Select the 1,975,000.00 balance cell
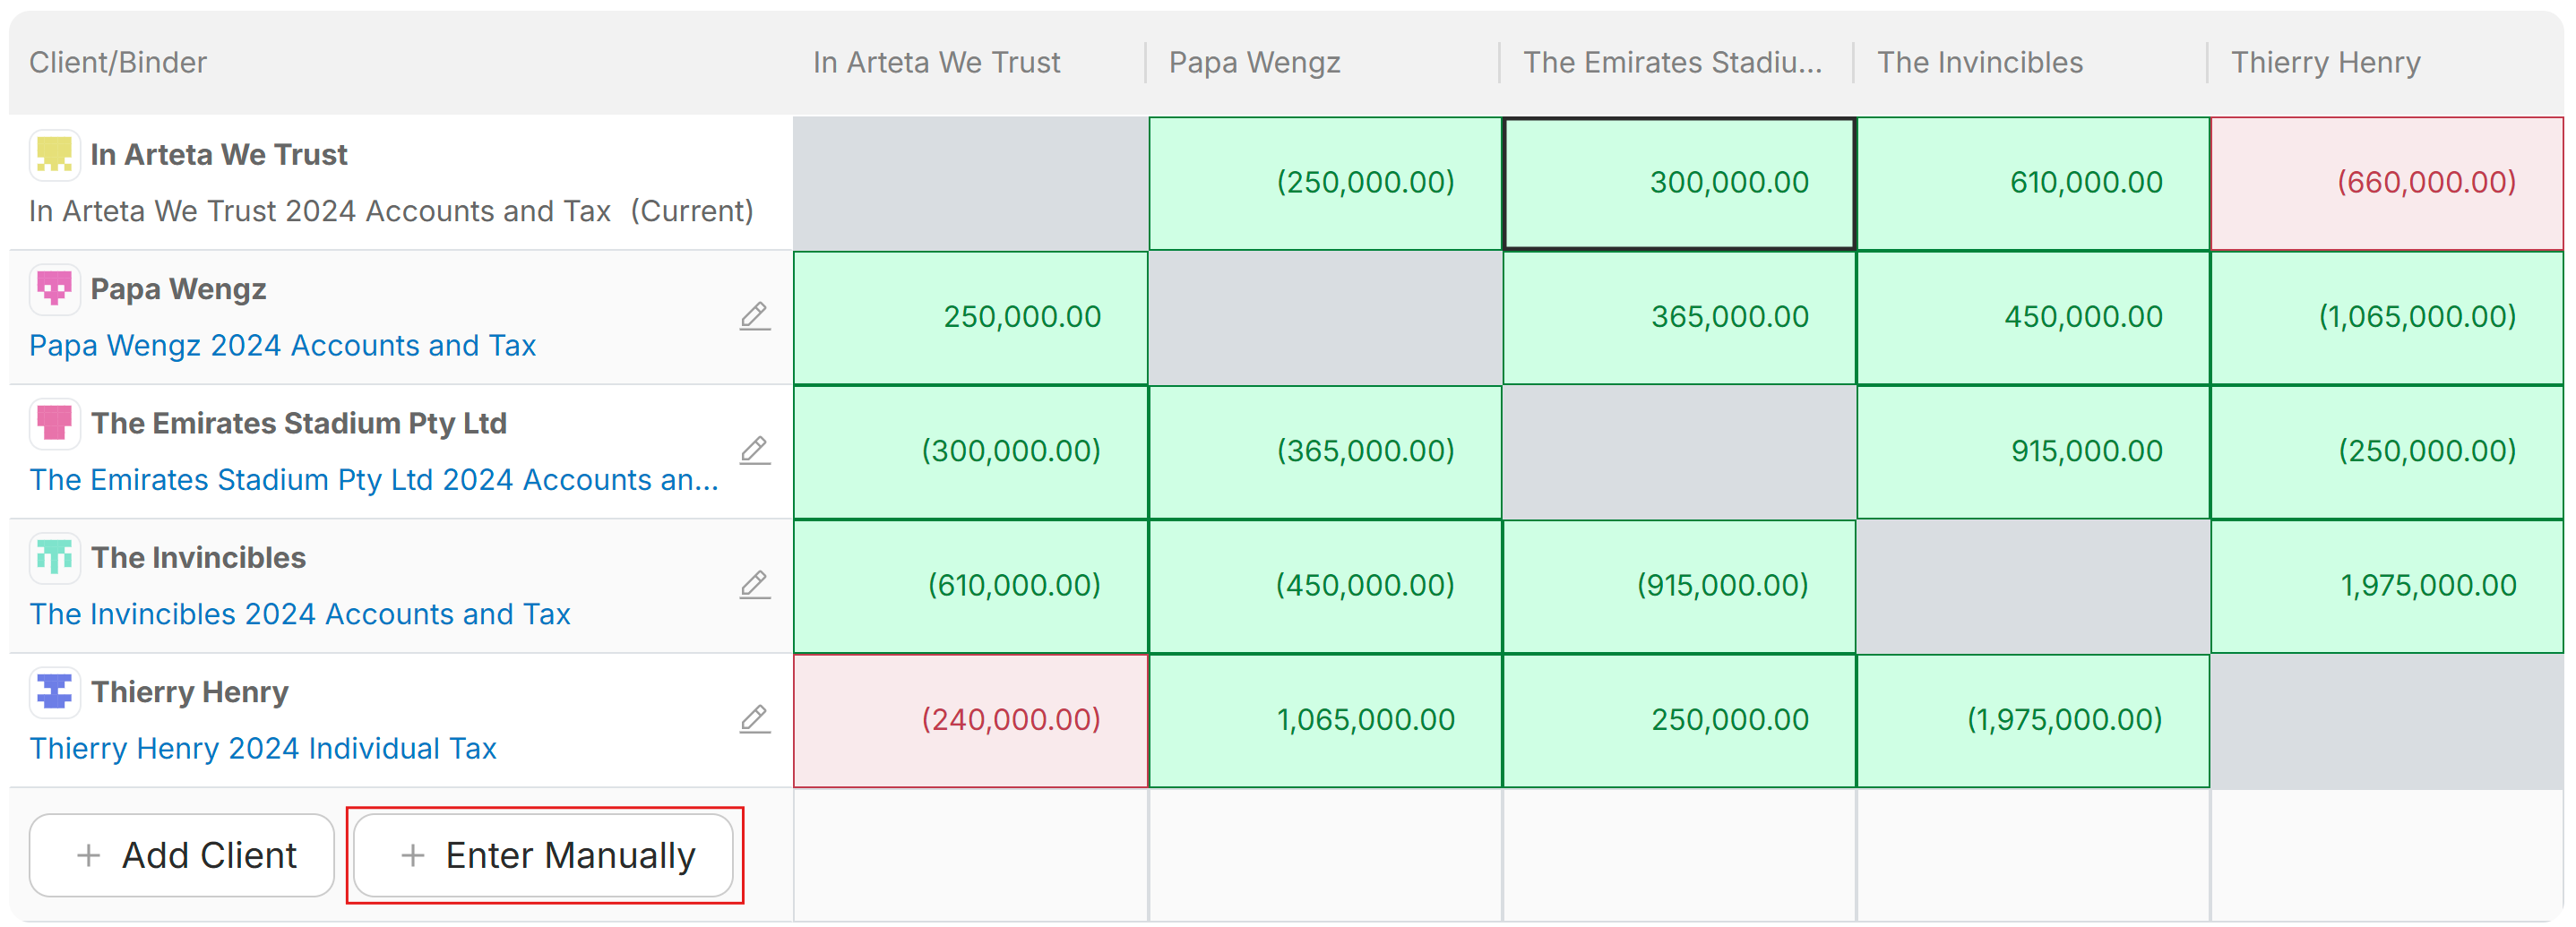The height and width of the screenshot is (927, 2576). click(x=2387, y=586)
